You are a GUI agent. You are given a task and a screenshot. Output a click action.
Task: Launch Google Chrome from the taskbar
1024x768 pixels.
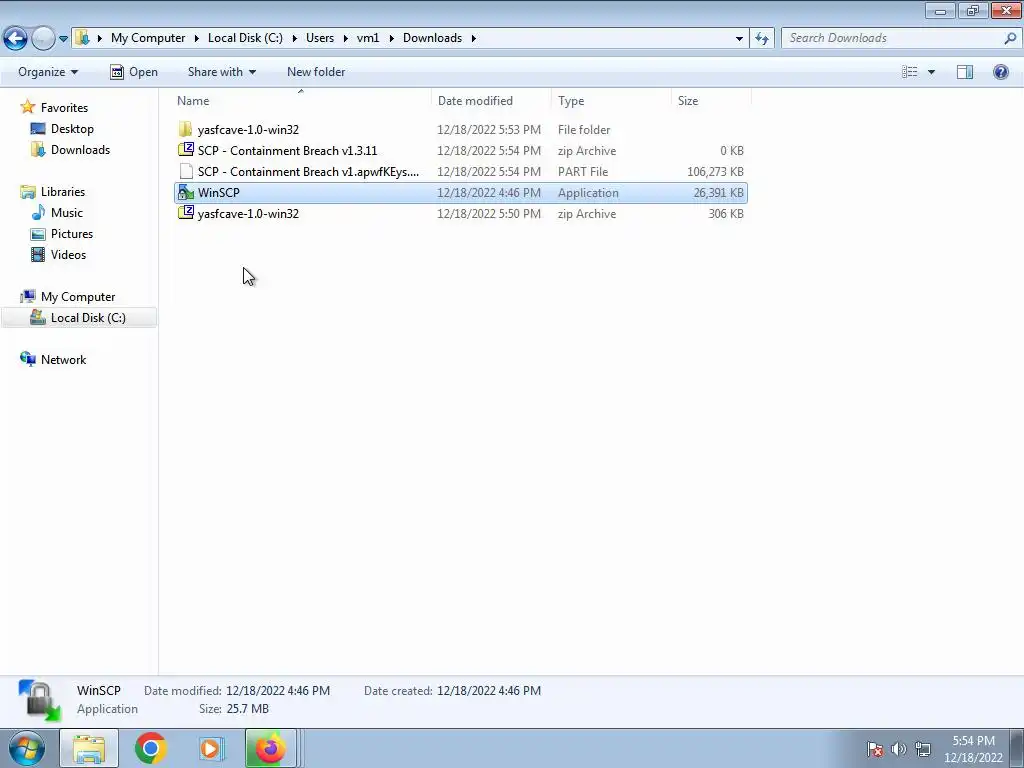click(x=150, y=749)
